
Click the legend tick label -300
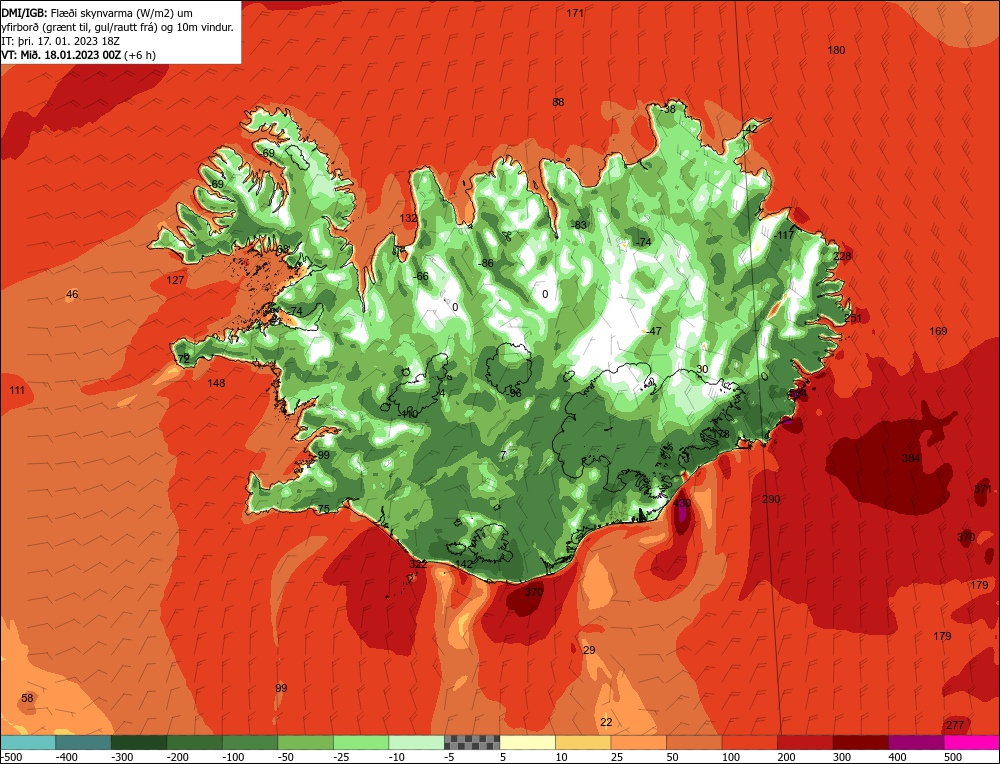(122, 757)
